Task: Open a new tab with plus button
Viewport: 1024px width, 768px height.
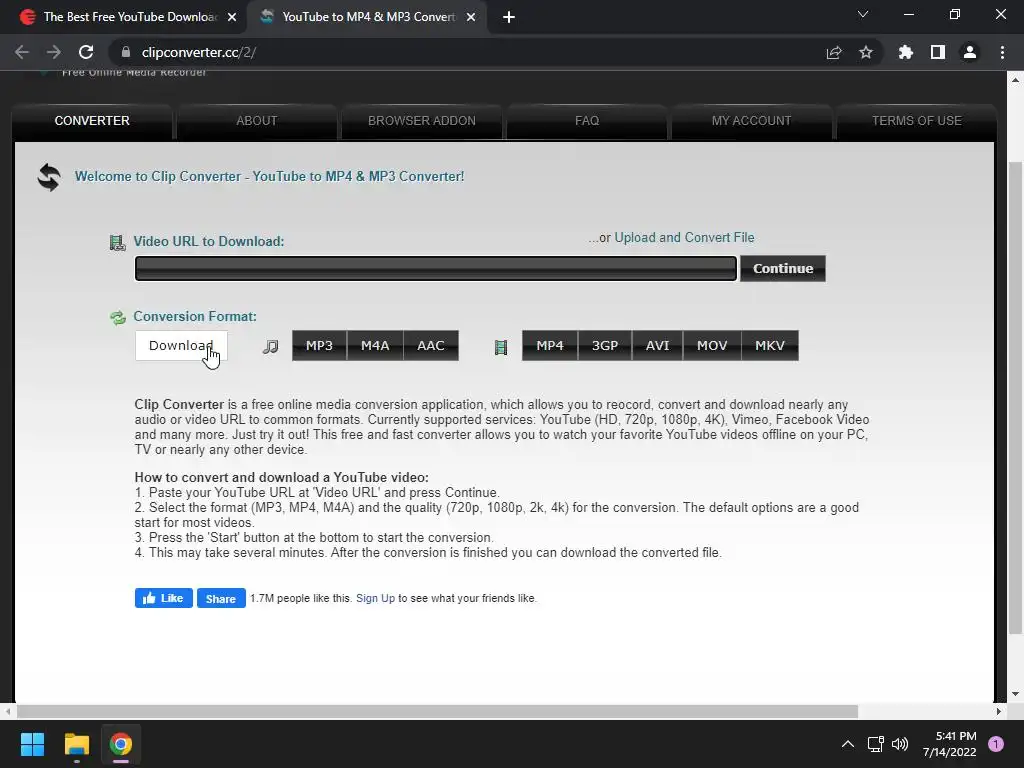Action: pos(509,17)
